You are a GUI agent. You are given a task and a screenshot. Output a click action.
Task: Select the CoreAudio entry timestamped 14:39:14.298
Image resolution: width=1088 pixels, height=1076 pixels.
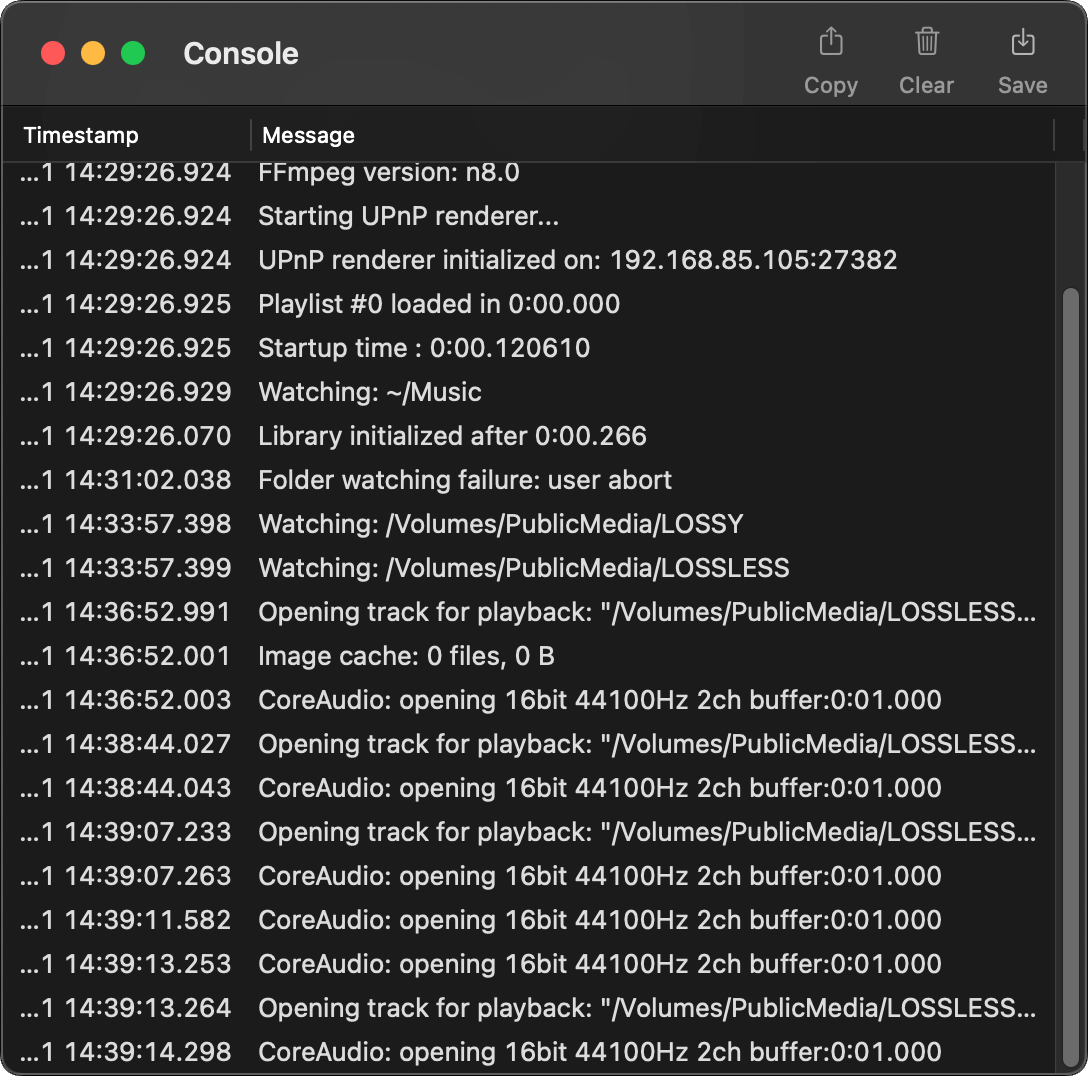pos(599,1053)
